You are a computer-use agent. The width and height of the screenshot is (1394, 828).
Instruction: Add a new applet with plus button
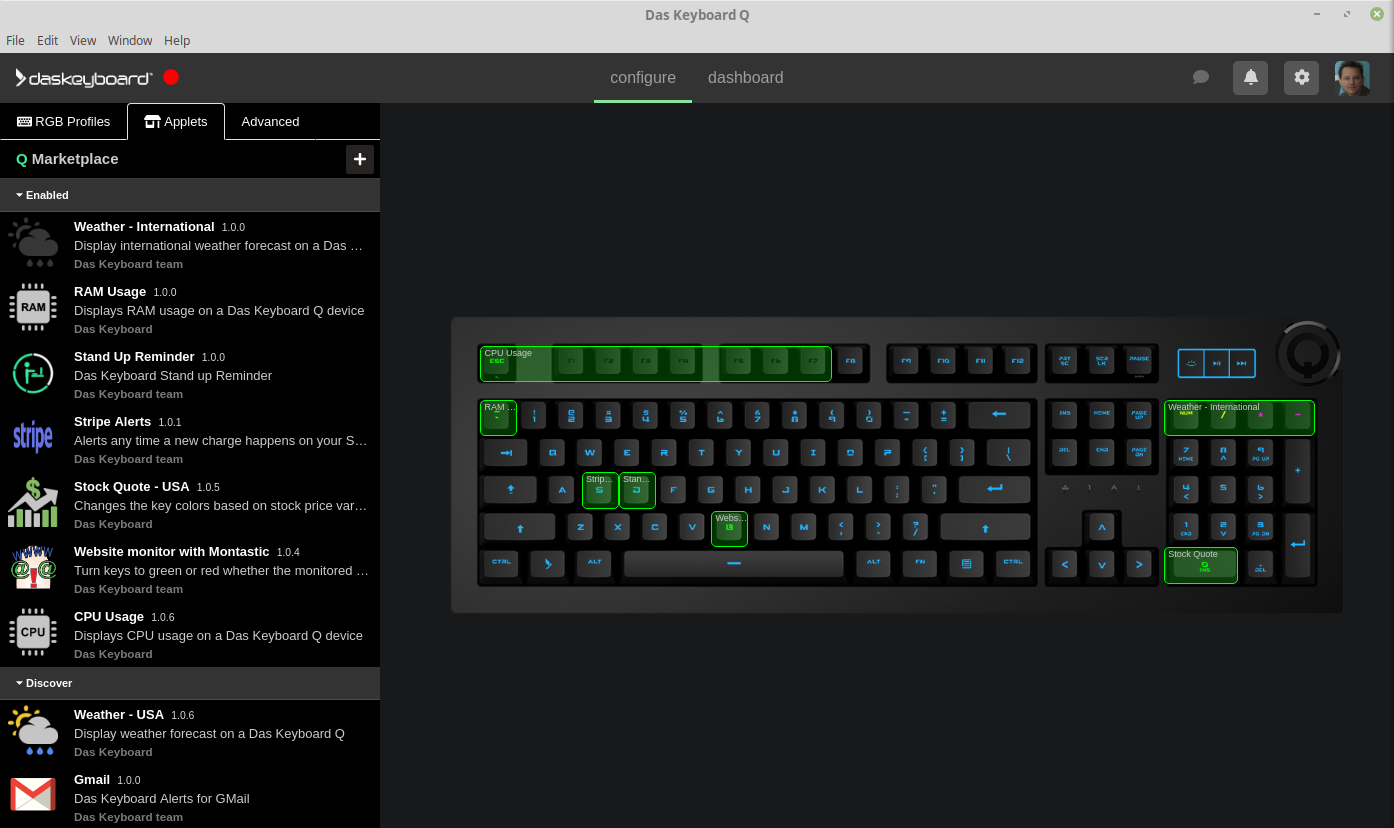[x=359, y=159]
